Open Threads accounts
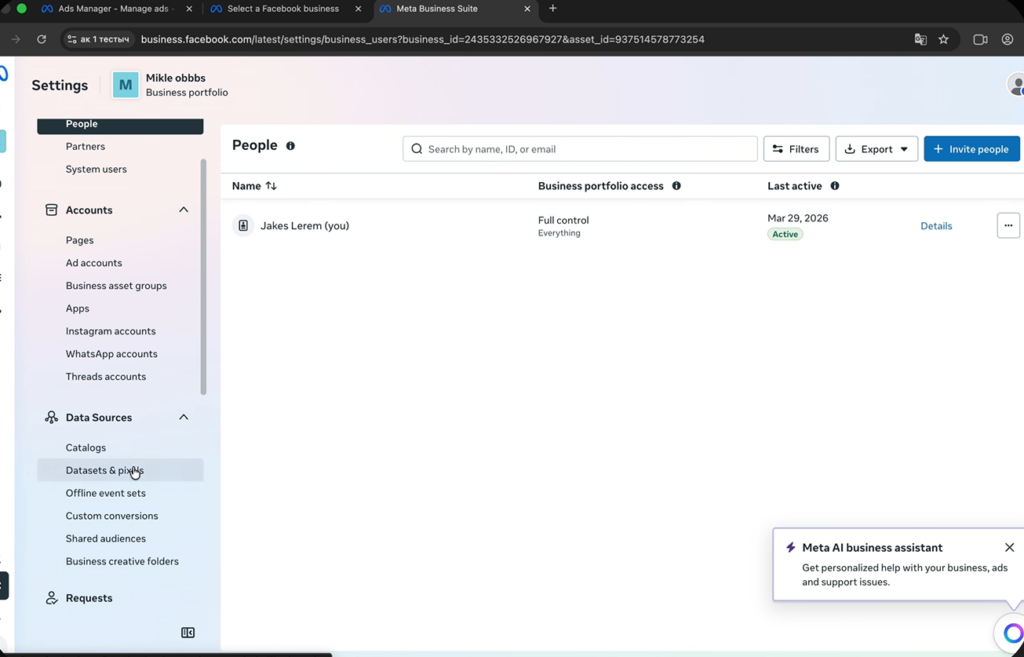 (105, 376)
